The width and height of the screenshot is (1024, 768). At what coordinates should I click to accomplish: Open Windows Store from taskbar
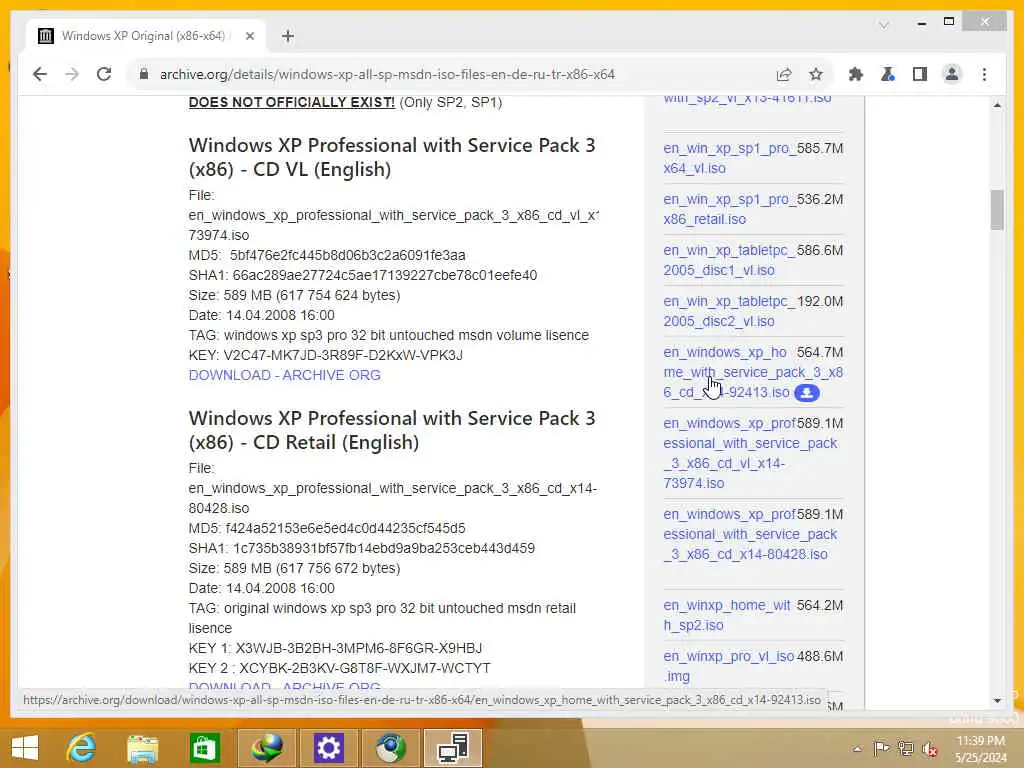click(204, 748)
